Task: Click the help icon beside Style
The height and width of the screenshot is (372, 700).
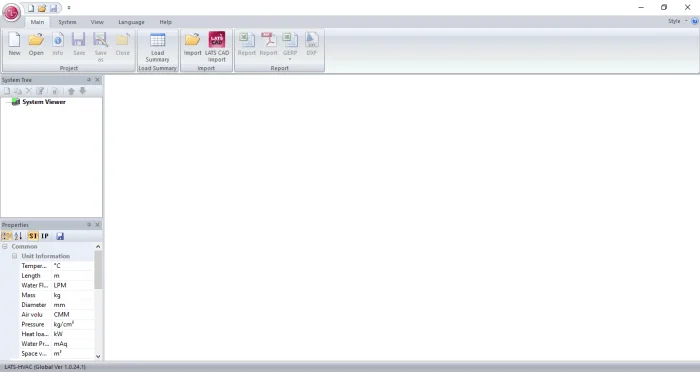Action: pos(695,21)
